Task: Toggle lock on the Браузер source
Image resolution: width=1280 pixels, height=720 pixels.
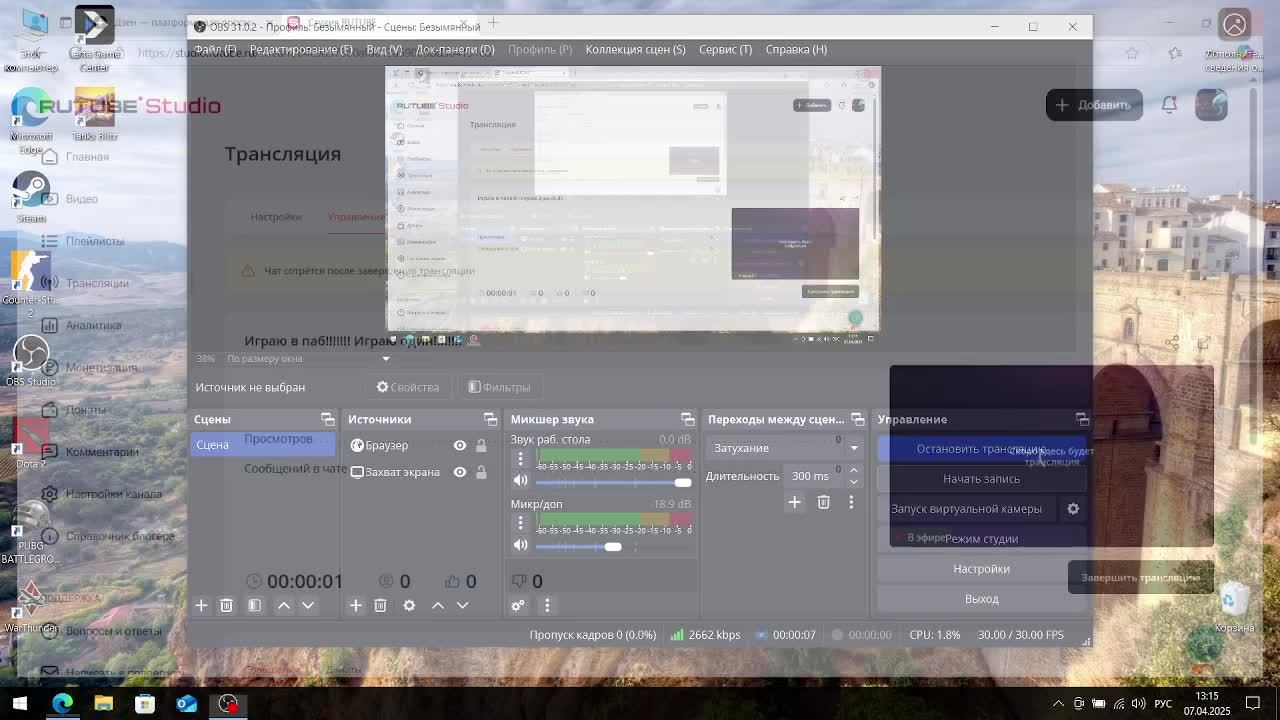Action: click(481, 445)
